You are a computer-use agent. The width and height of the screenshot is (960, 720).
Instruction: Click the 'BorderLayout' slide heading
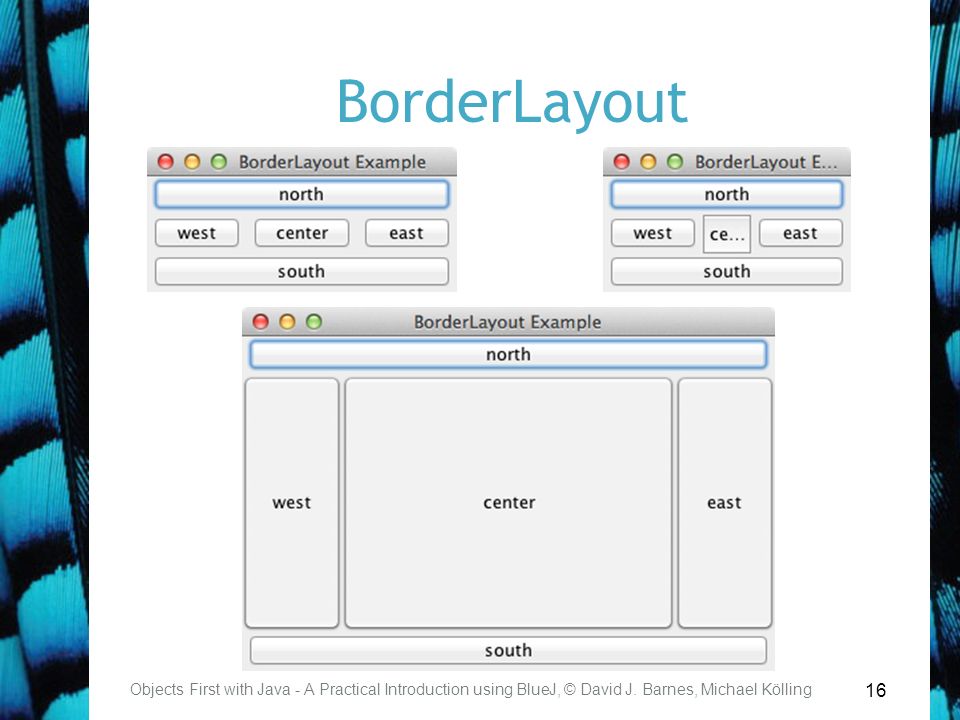[512, 103]
